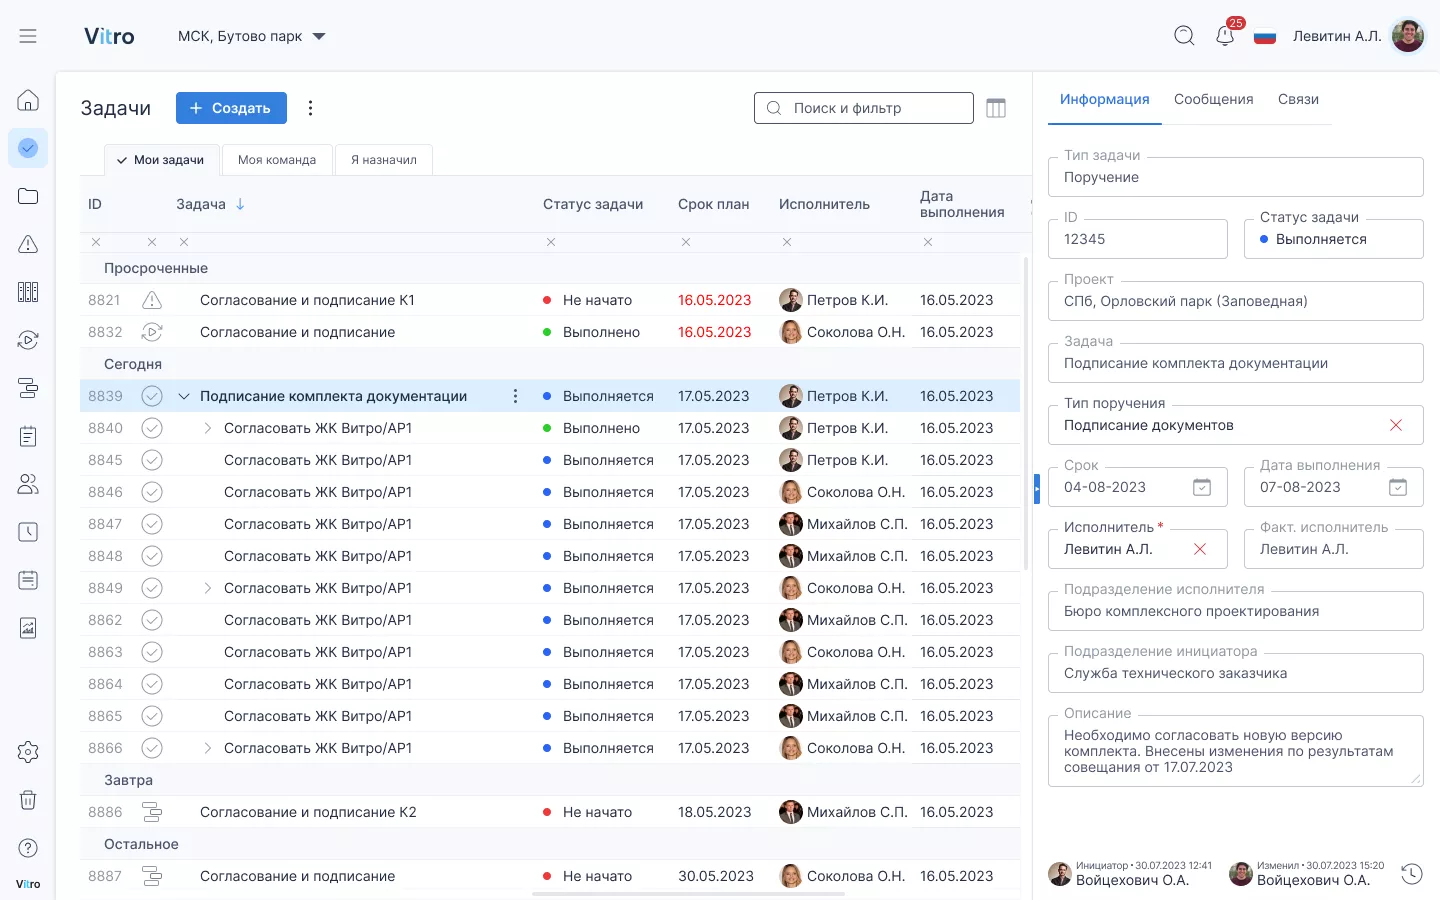Open the home icon in sidebar
Screen dimensions: 1440x900
[x=28, y=100]
